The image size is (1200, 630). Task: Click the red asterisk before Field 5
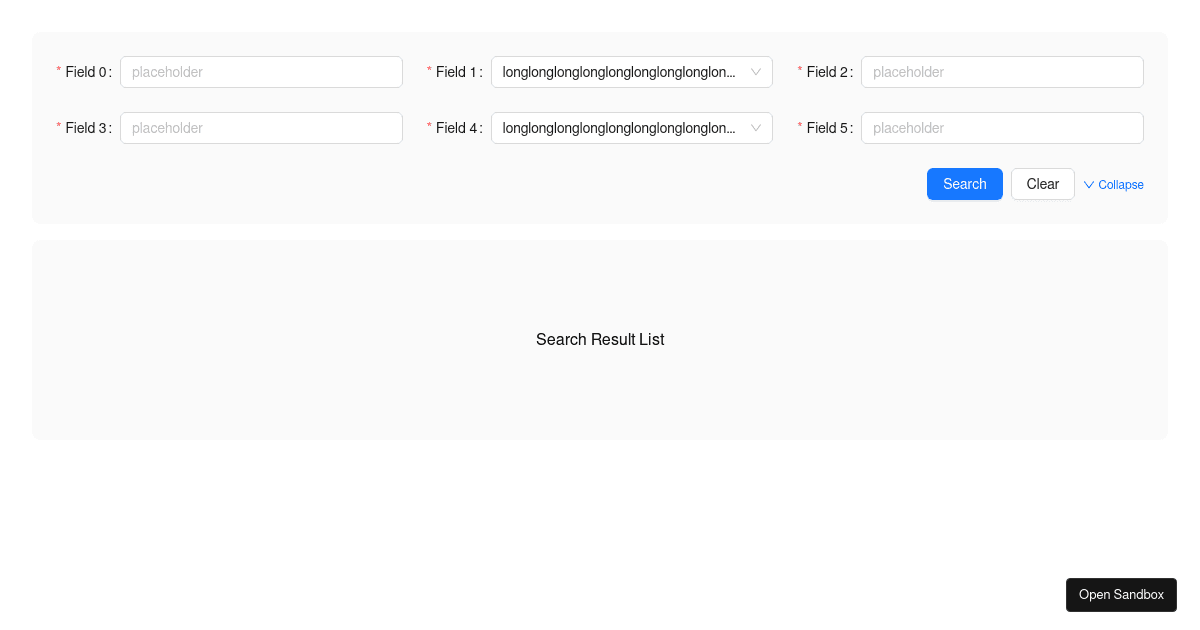[x=799, y=128]
